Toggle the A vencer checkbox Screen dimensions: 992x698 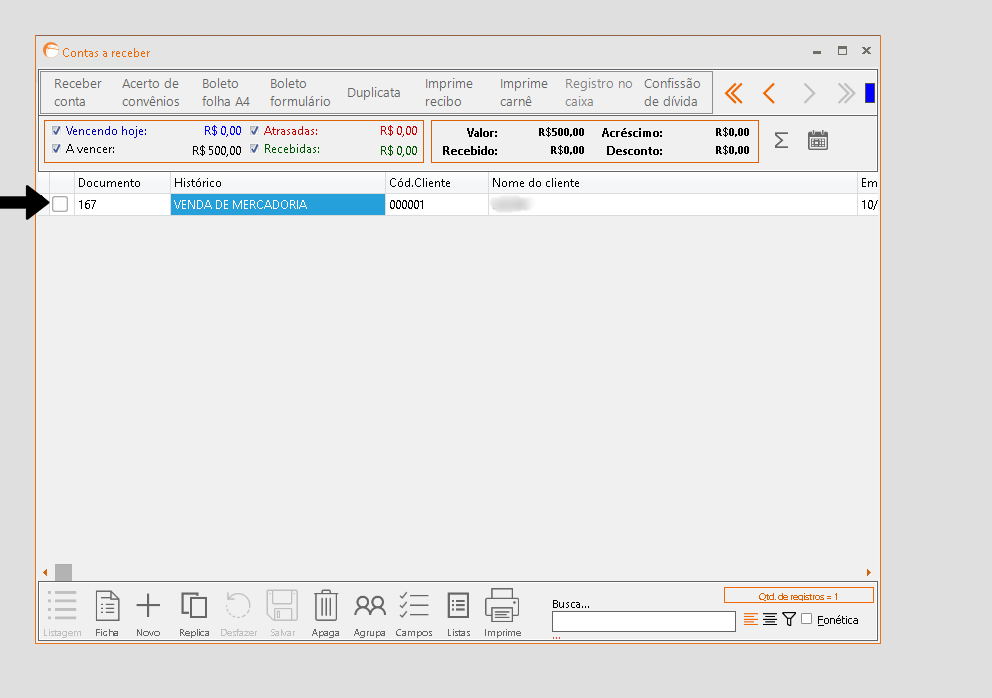pos(56,149)
